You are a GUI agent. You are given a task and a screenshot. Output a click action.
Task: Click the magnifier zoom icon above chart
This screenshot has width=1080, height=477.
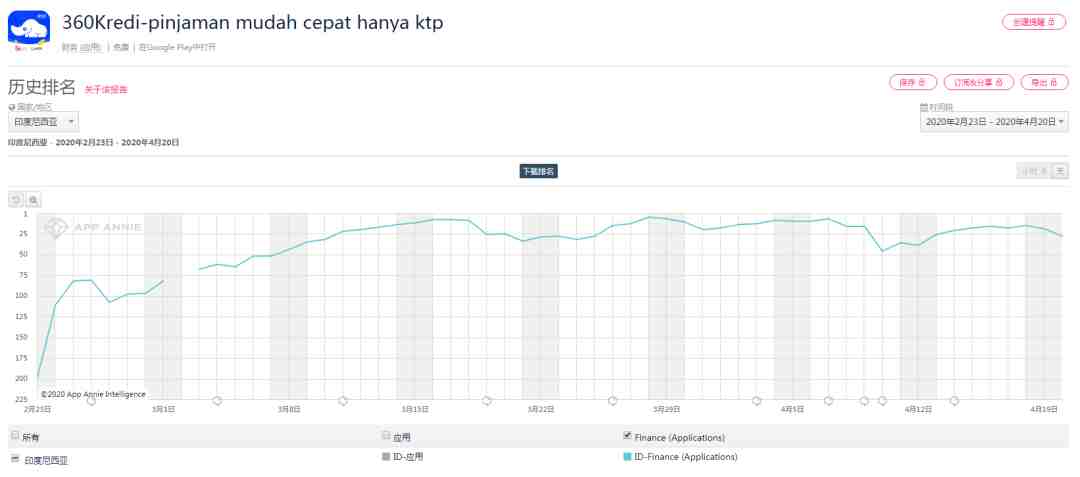coord(34,200)
